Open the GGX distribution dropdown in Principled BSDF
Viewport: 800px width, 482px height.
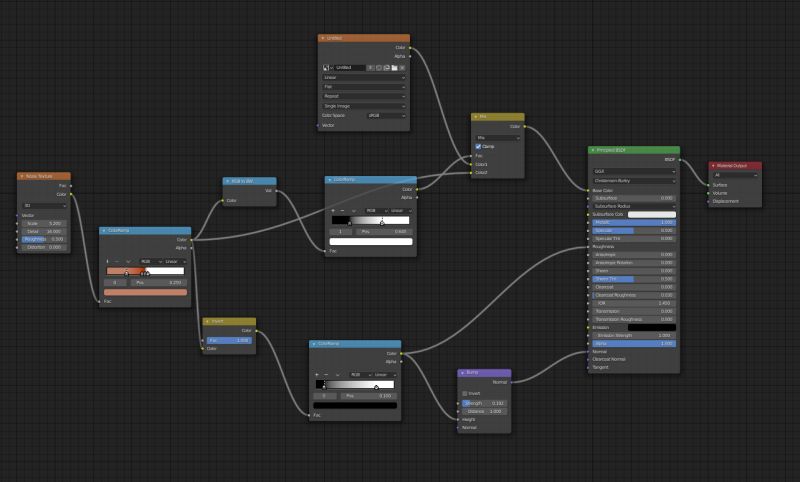634,171
